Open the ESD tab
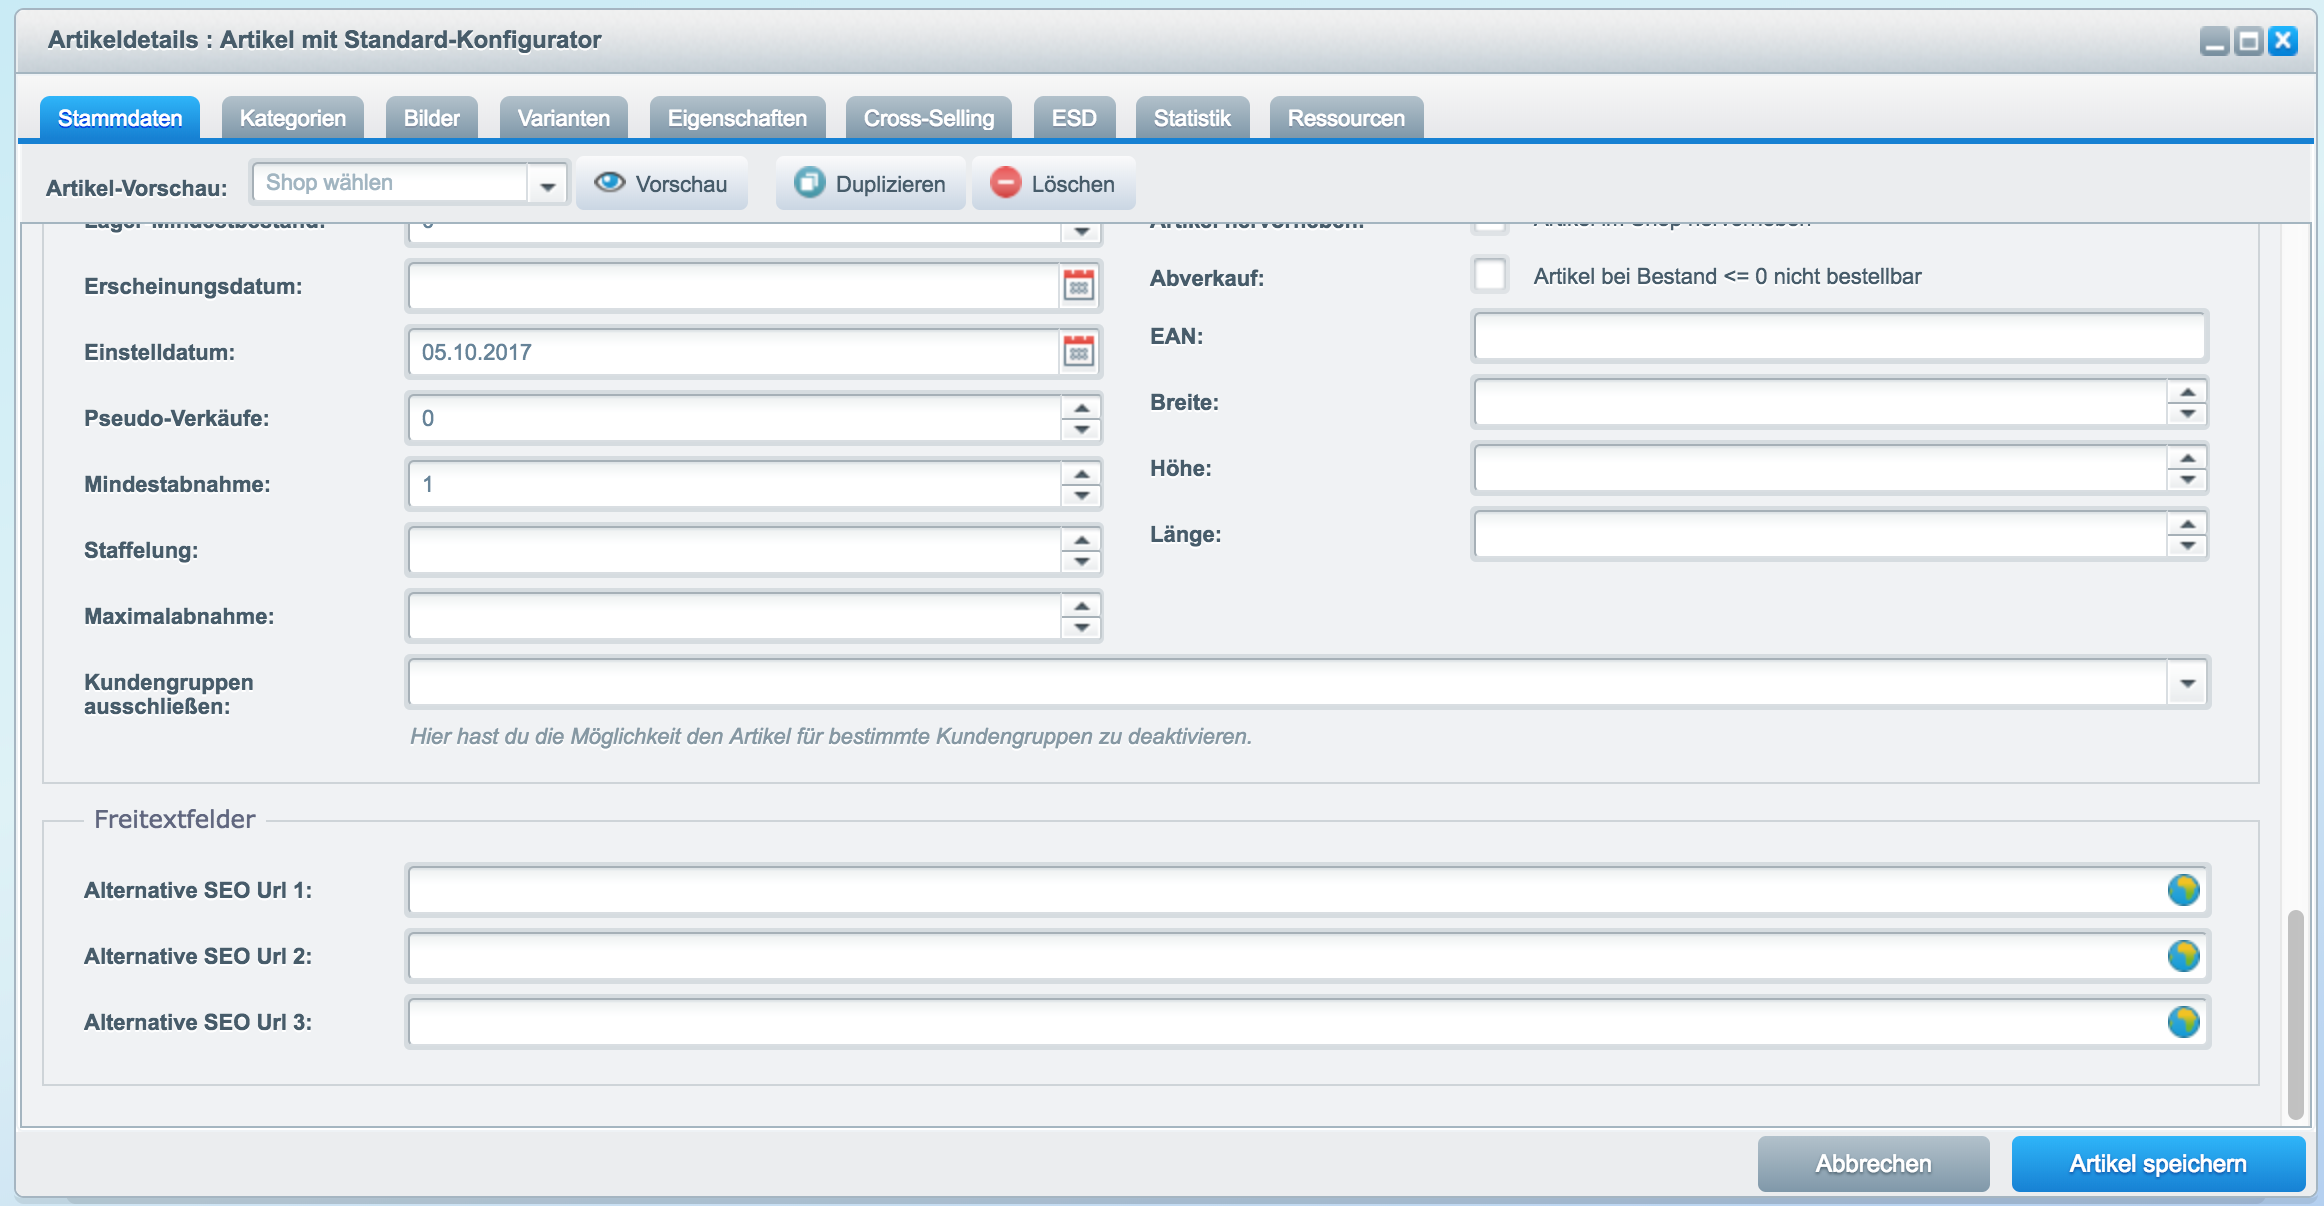 coord(1074,118)
